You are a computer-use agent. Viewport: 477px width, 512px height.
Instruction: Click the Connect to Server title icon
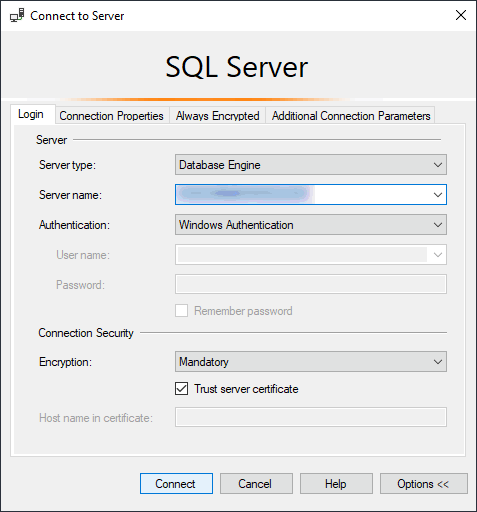[17, 16]
